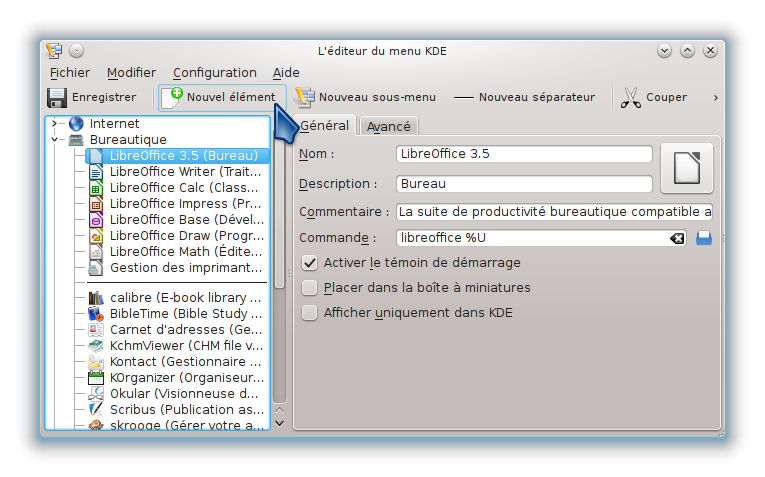Click Nouveau sous-menu toolbar button
The width and height of the screenshot is (765, 477).
365,98
